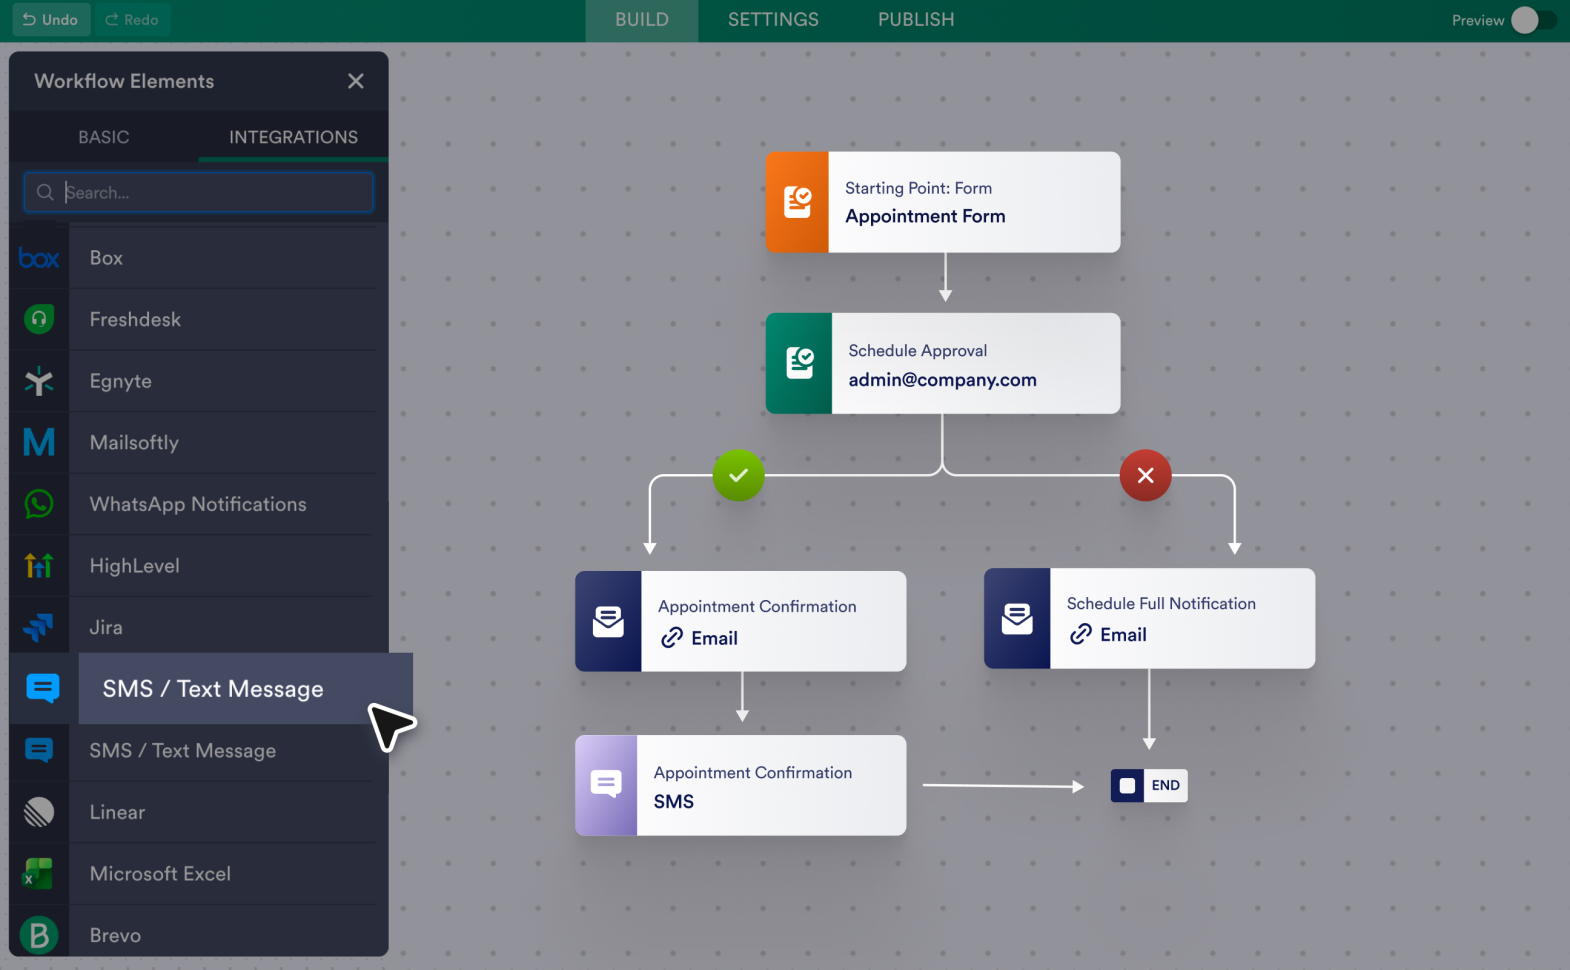
Task: Select the Box integration logo
Action: pyautogui.click(x=39, y=258)
